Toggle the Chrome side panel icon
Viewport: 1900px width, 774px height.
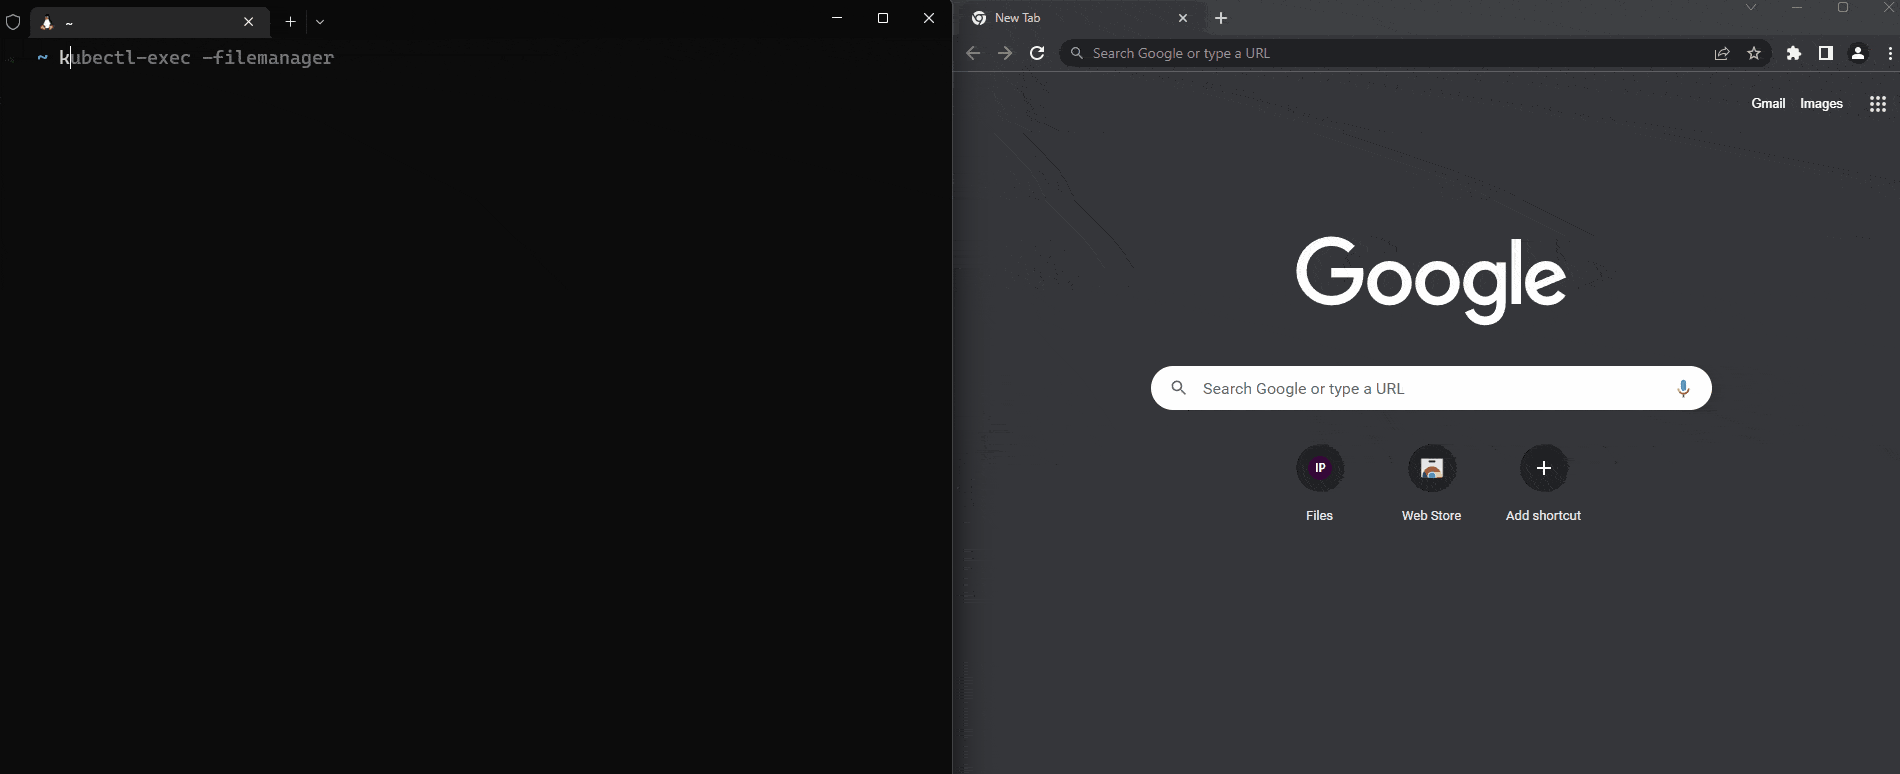(x=1826, y=54)
